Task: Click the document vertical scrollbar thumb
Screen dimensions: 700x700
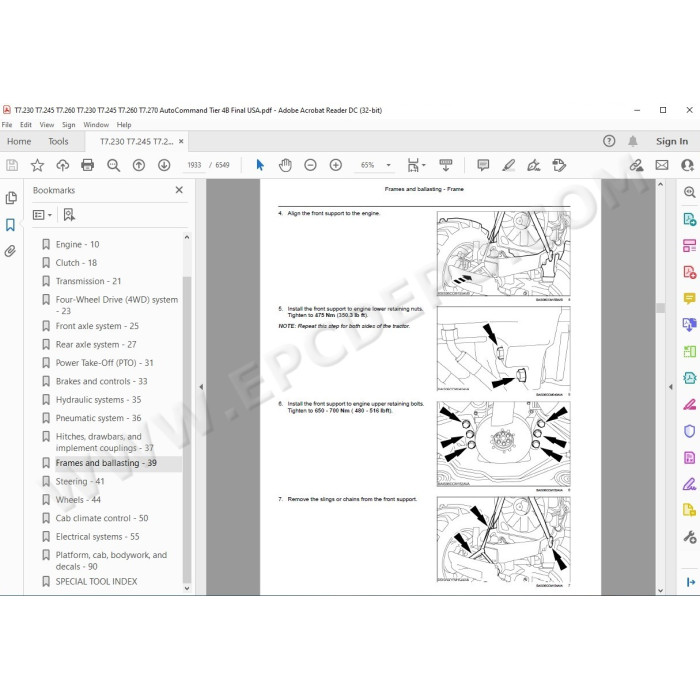Action: pos(661,308)
